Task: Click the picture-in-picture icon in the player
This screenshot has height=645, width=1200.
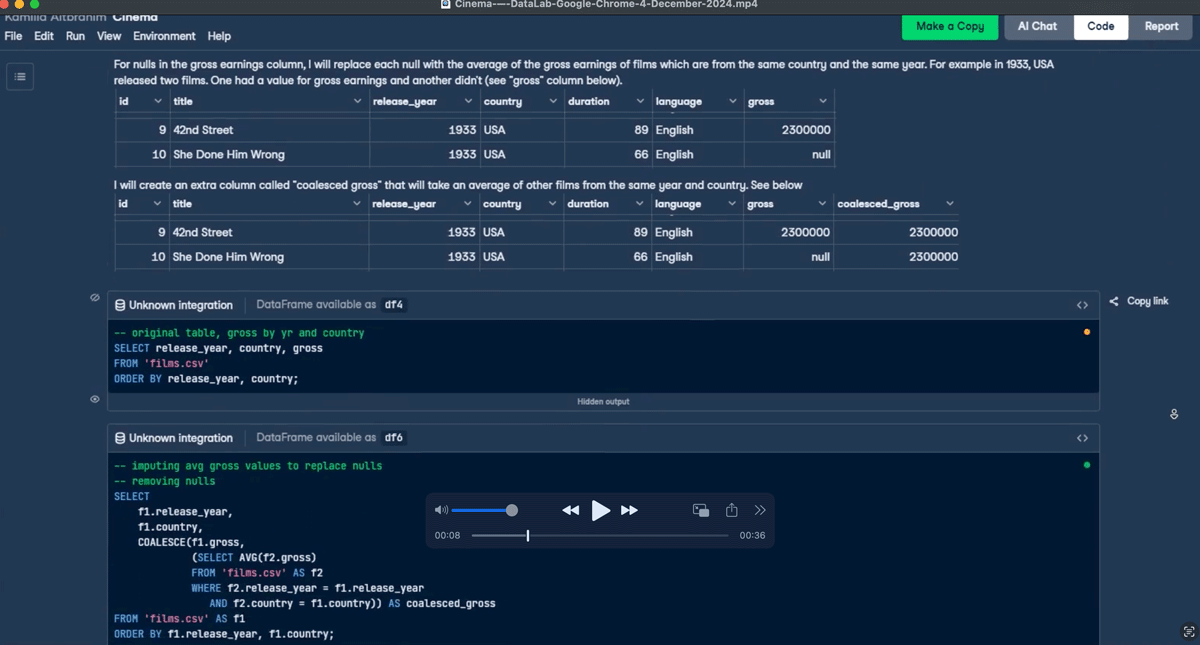Action: (701, 510)
